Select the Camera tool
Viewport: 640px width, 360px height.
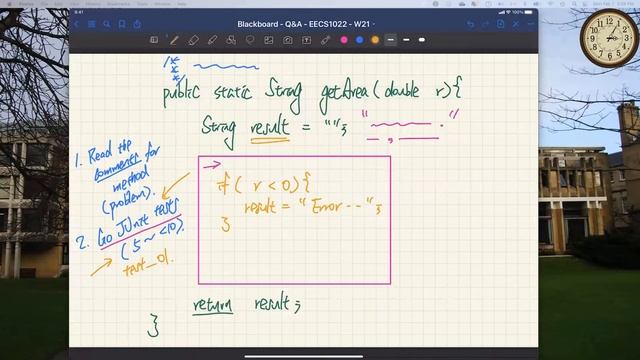pyautogui.click(x=288, y=40)
